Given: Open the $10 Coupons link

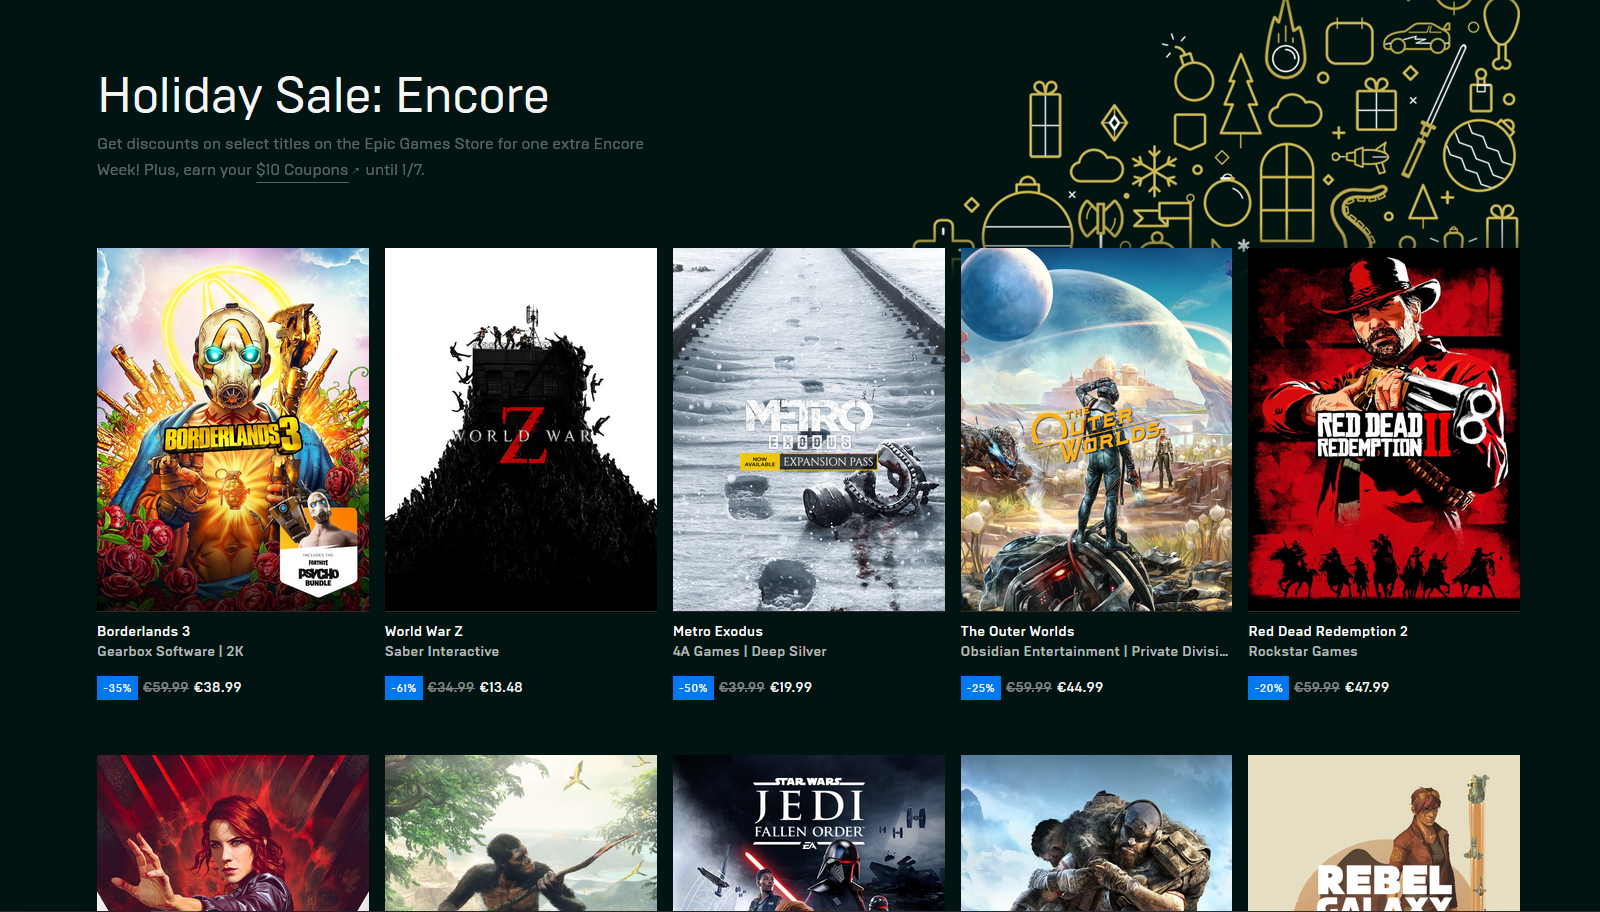Looking at the screenshot, I should coord(302,170).
